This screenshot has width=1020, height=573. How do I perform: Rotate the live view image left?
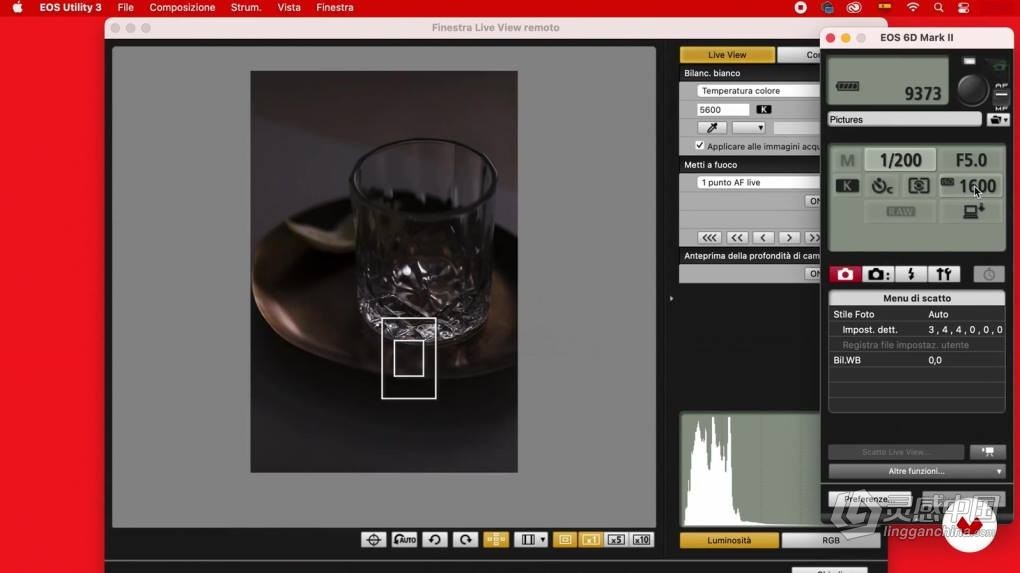(x=434, y=539)
